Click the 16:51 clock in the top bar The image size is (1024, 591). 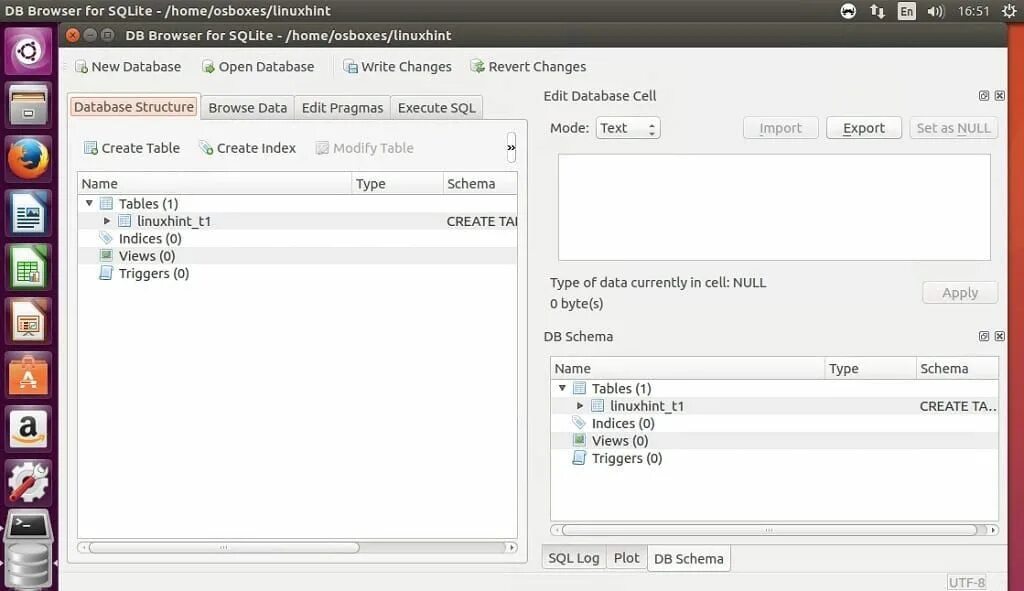[x=973, y=11]
